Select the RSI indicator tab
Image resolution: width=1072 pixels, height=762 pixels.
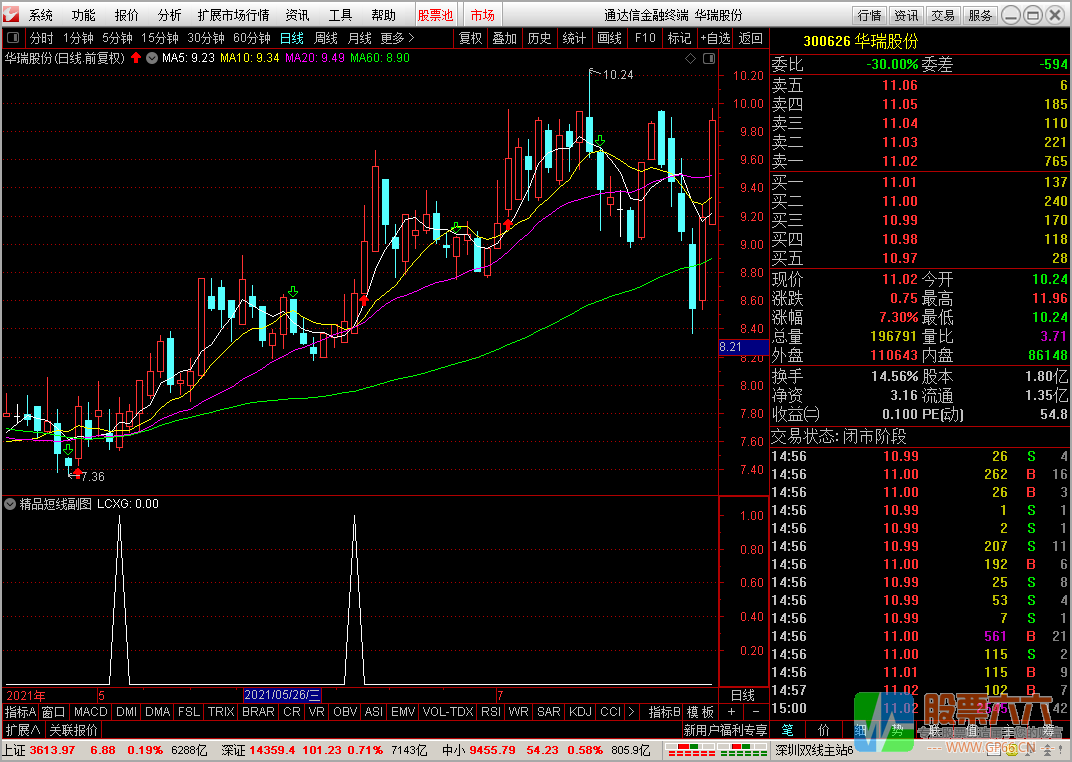pos(491,712)
